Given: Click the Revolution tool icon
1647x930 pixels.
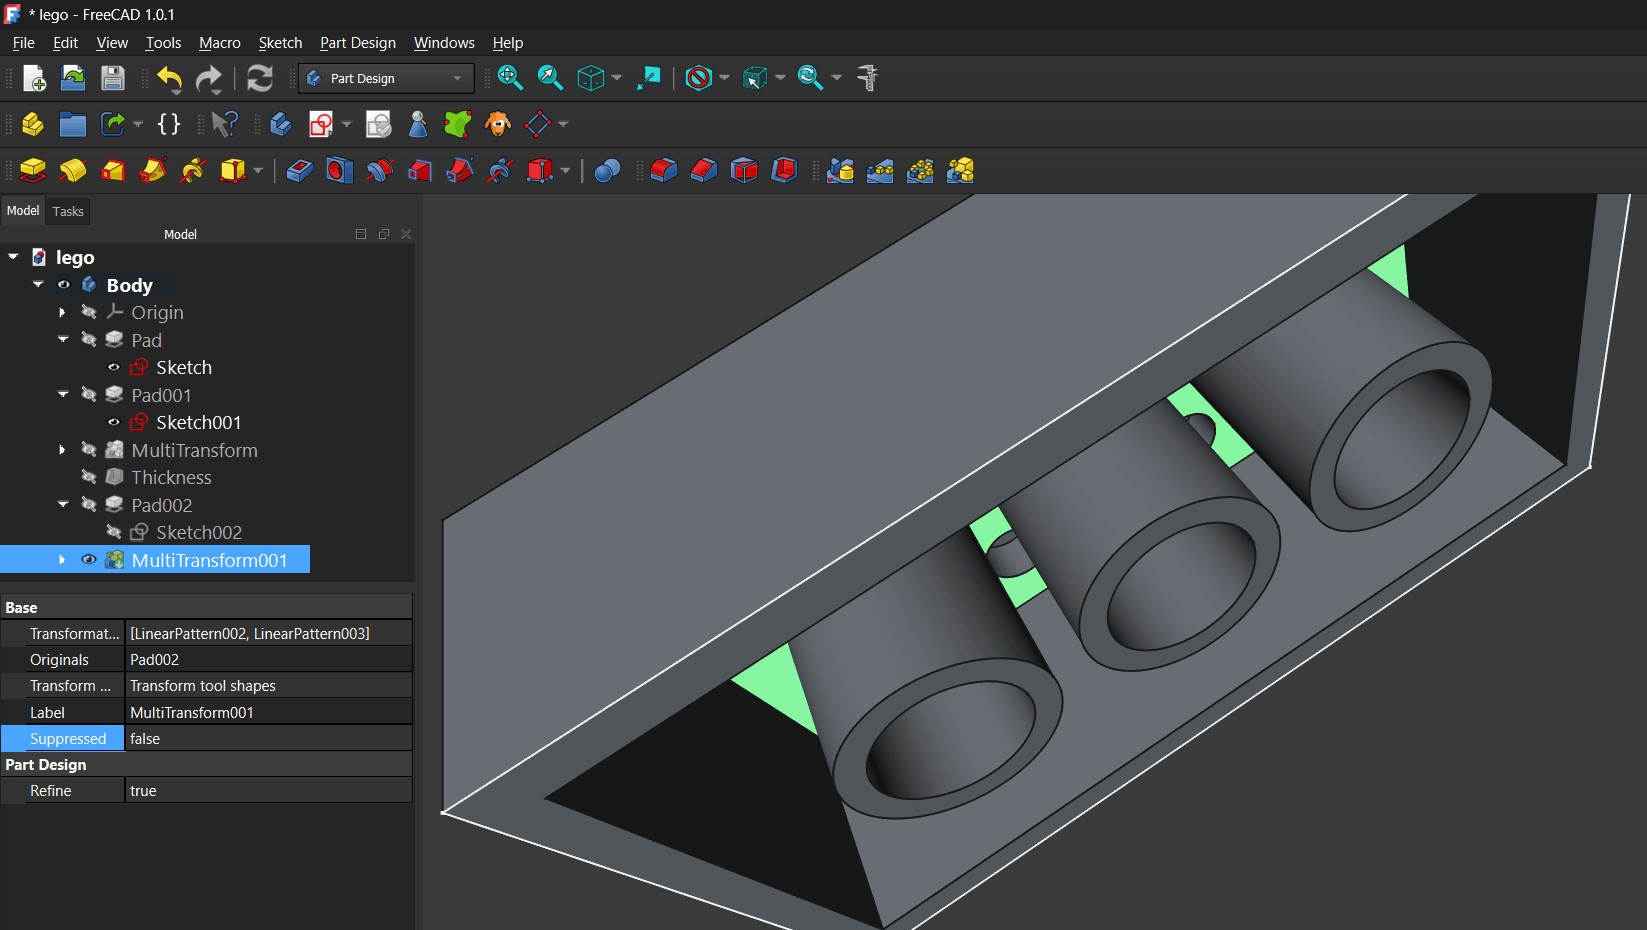Looking at the screenshot, I should (x=73, y=171).
